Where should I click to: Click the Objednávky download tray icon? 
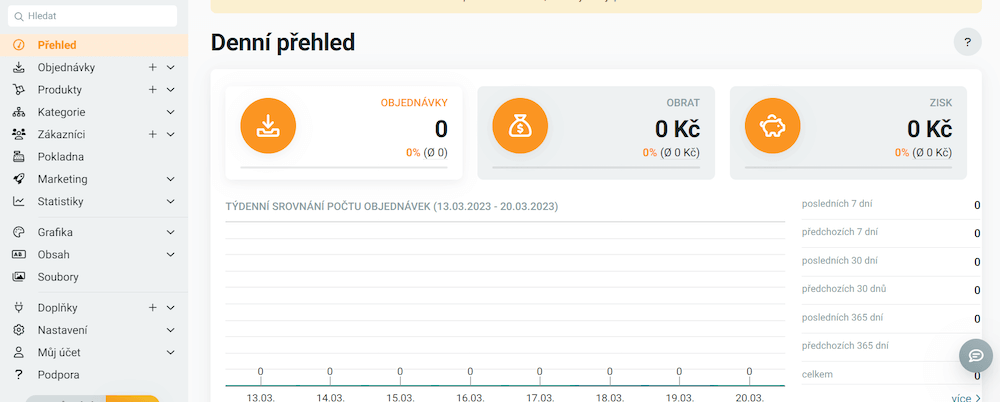pyautogui.click(x=18, y=68)
